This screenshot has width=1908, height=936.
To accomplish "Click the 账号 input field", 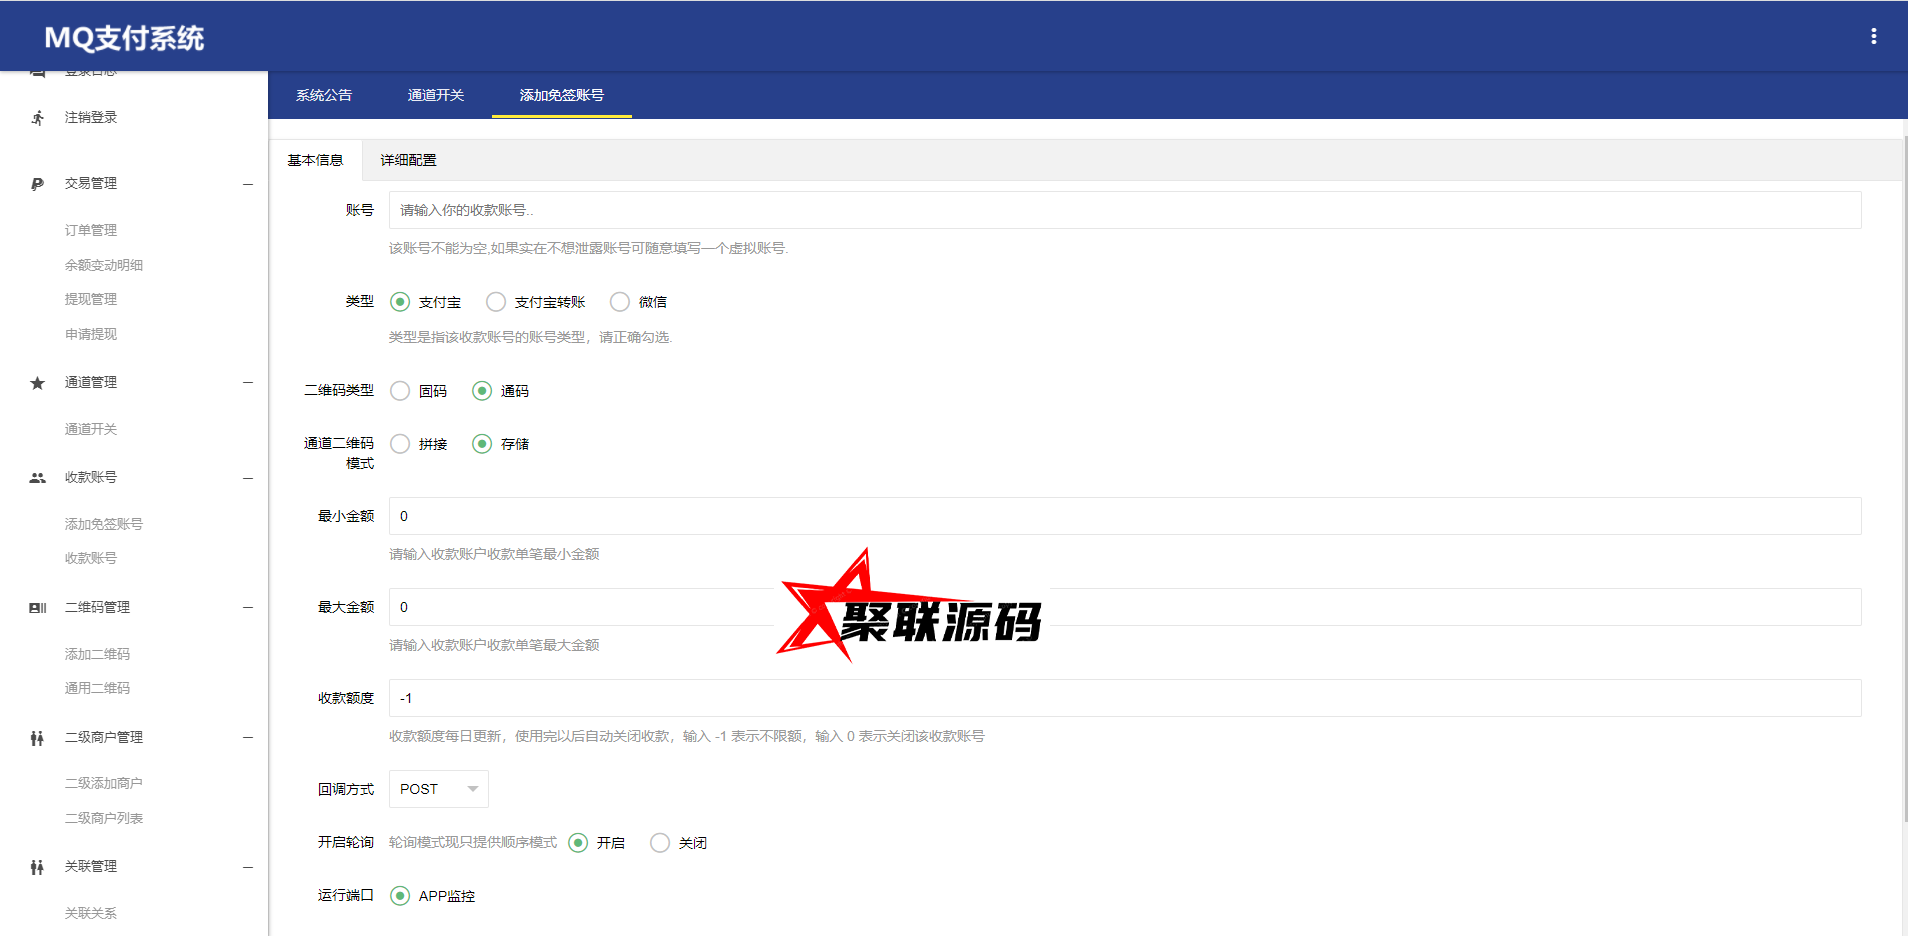I will pyautogui.click(x=1125, y=210).
